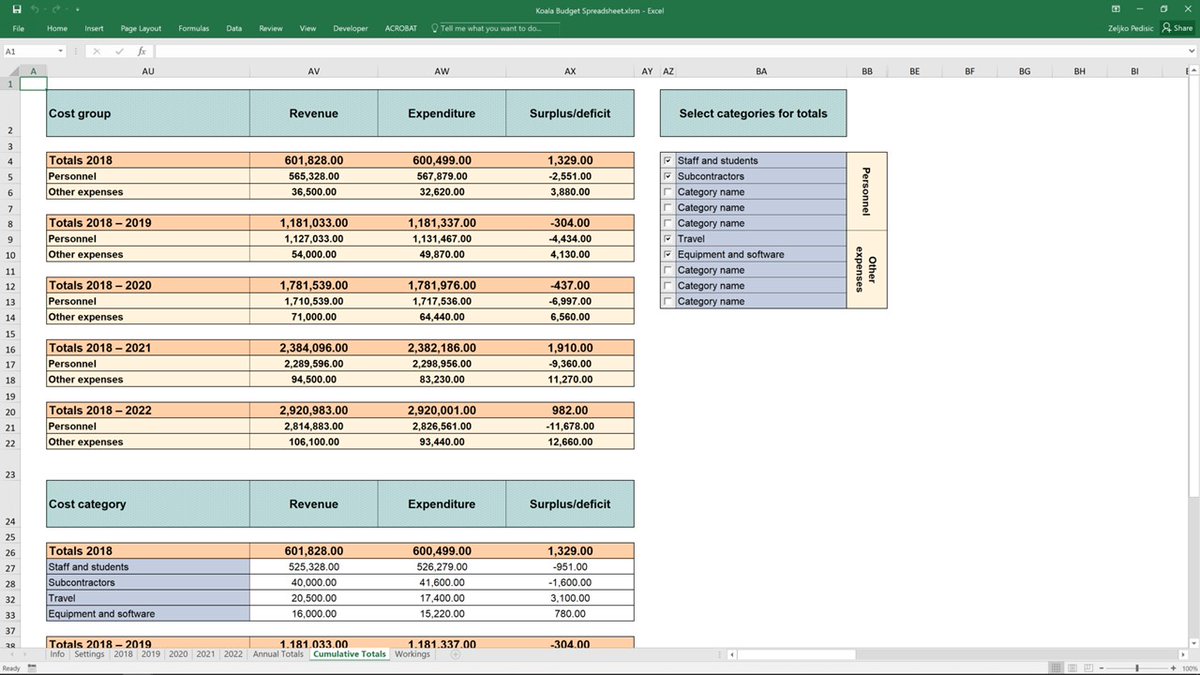Check the last Category name checkbox
The height and width of the screenshot is (675, 1200).
coord(668,301)
